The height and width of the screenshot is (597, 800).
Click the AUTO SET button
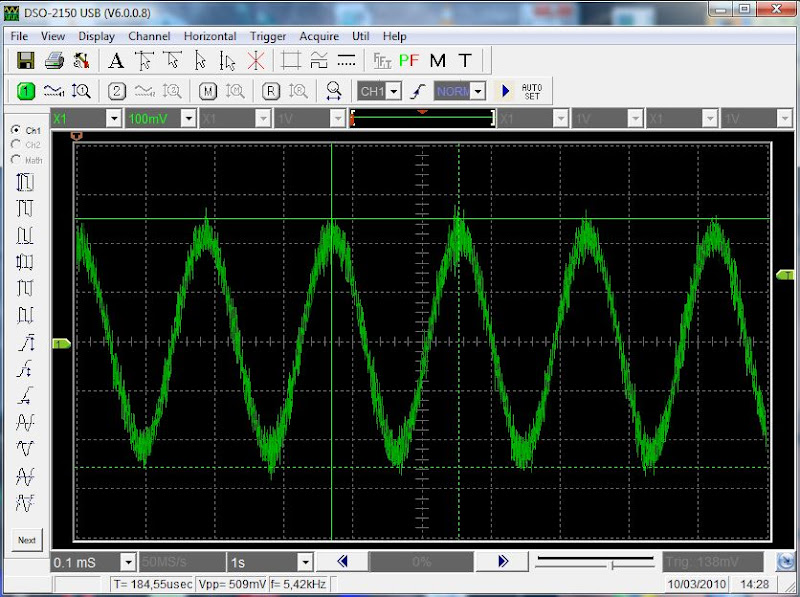(x=532, y=92)
